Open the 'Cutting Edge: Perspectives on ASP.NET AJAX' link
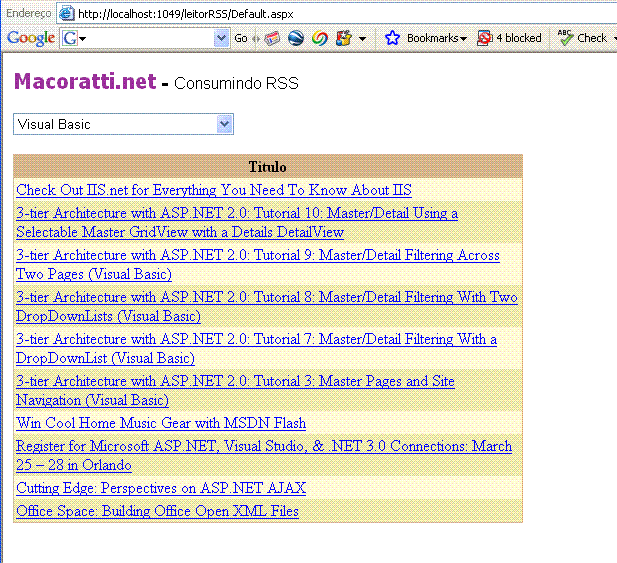 click(x=161, y=488)
